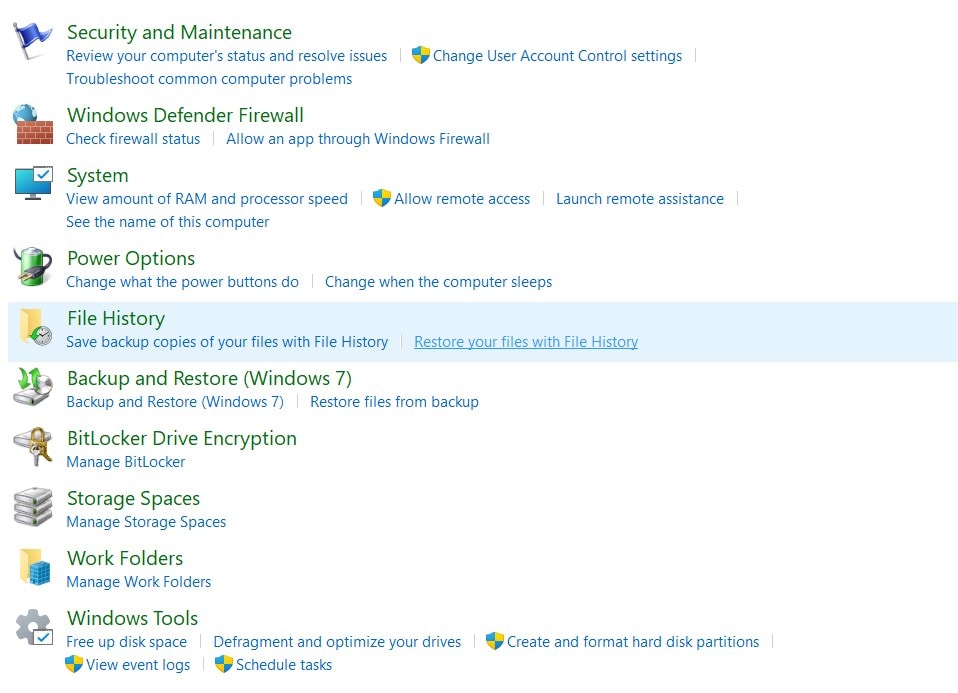Screen dimensions: 958x693
Task: Open the Schedule tasks link
Action: click(284, 665)
